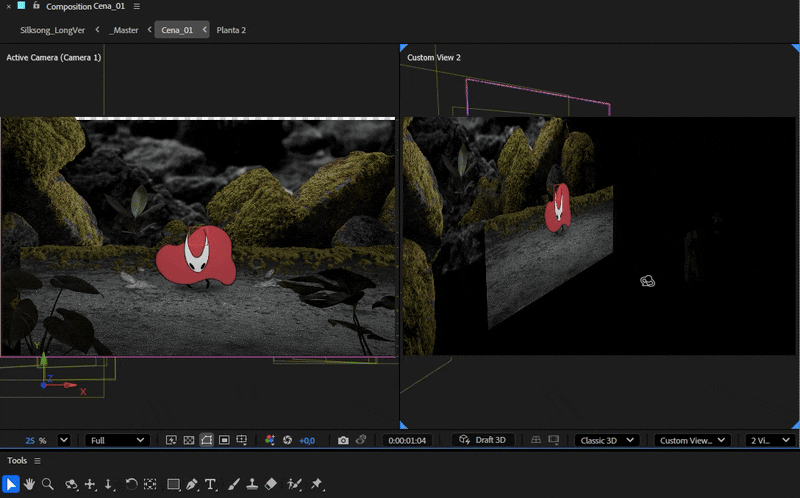Select the Zoom magnifier tool
800x498 pixels.
(x=47, y=484)
